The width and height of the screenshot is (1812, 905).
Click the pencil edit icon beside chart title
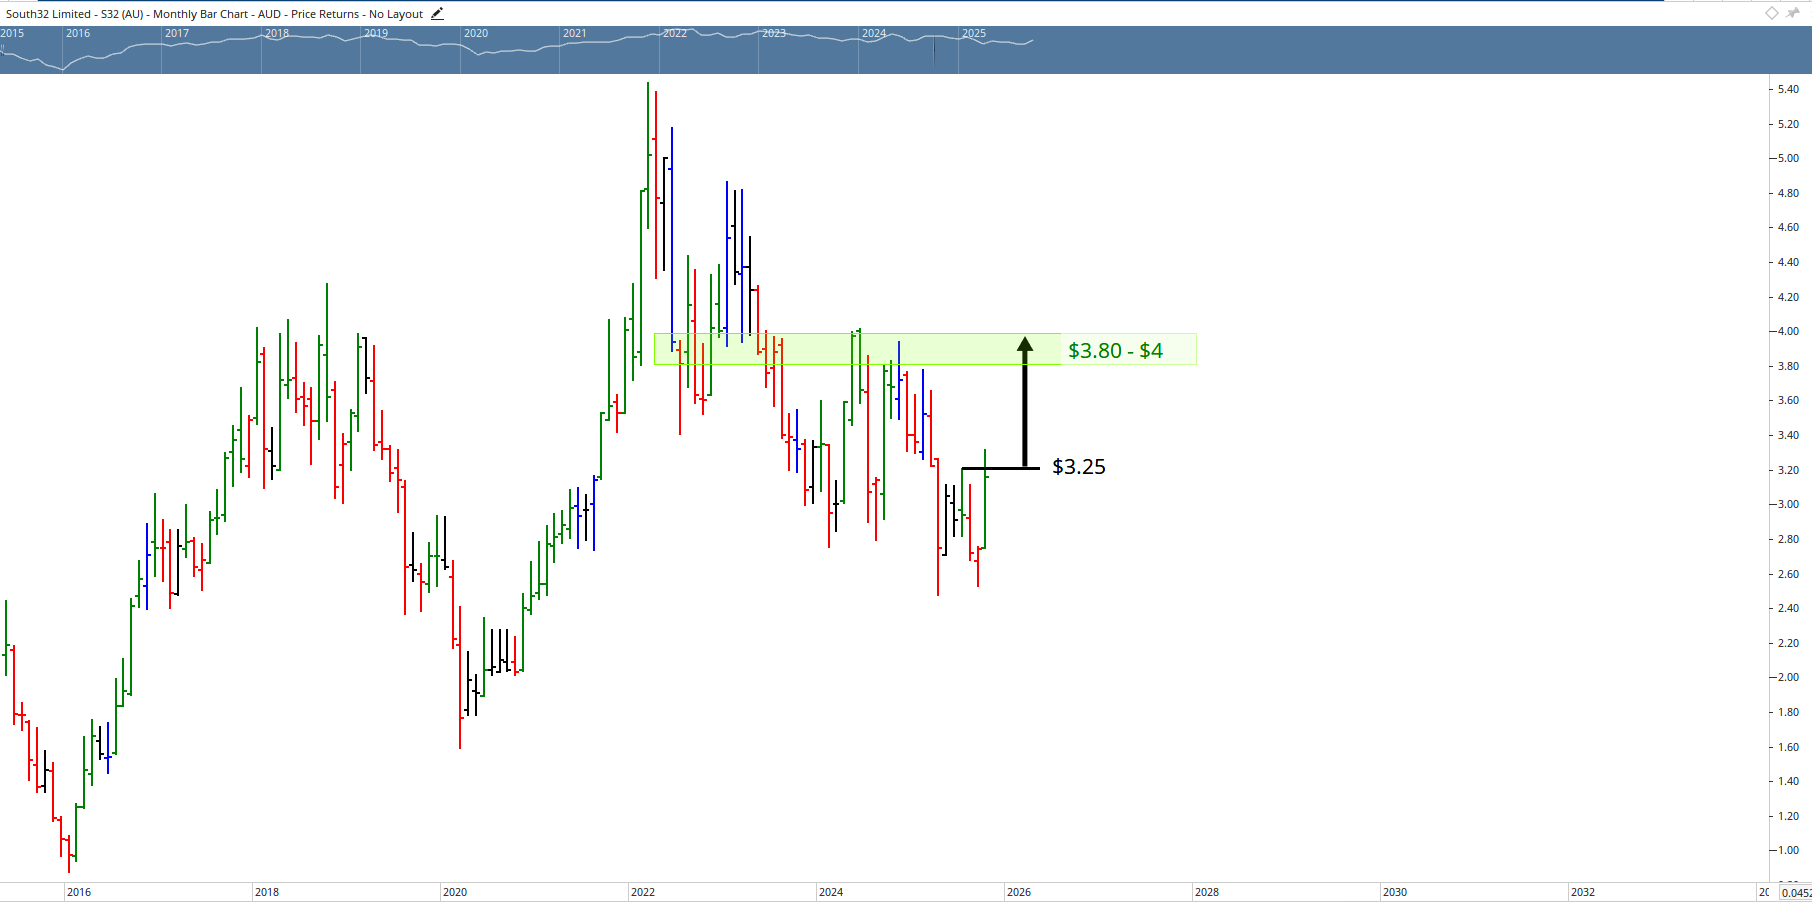(437, 14)
